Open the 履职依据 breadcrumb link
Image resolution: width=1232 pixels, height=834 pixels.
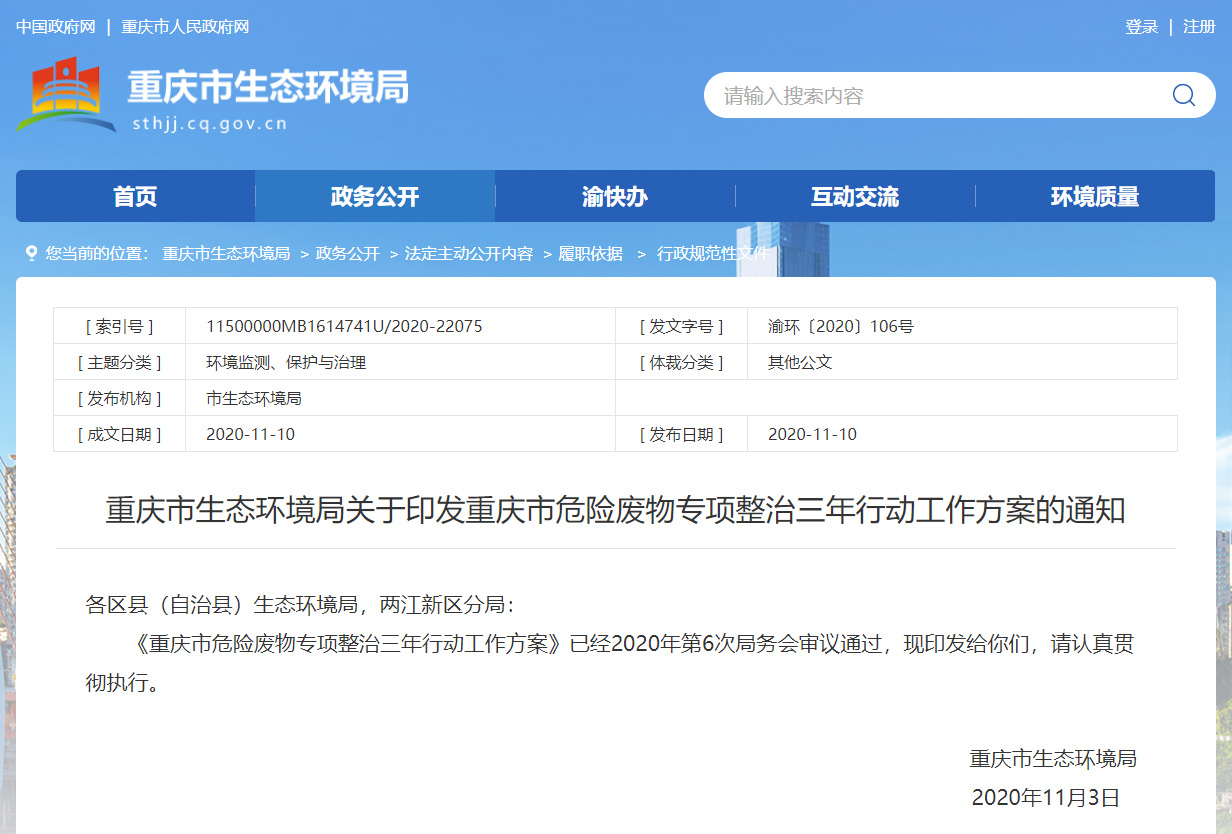tap(590, 254)
